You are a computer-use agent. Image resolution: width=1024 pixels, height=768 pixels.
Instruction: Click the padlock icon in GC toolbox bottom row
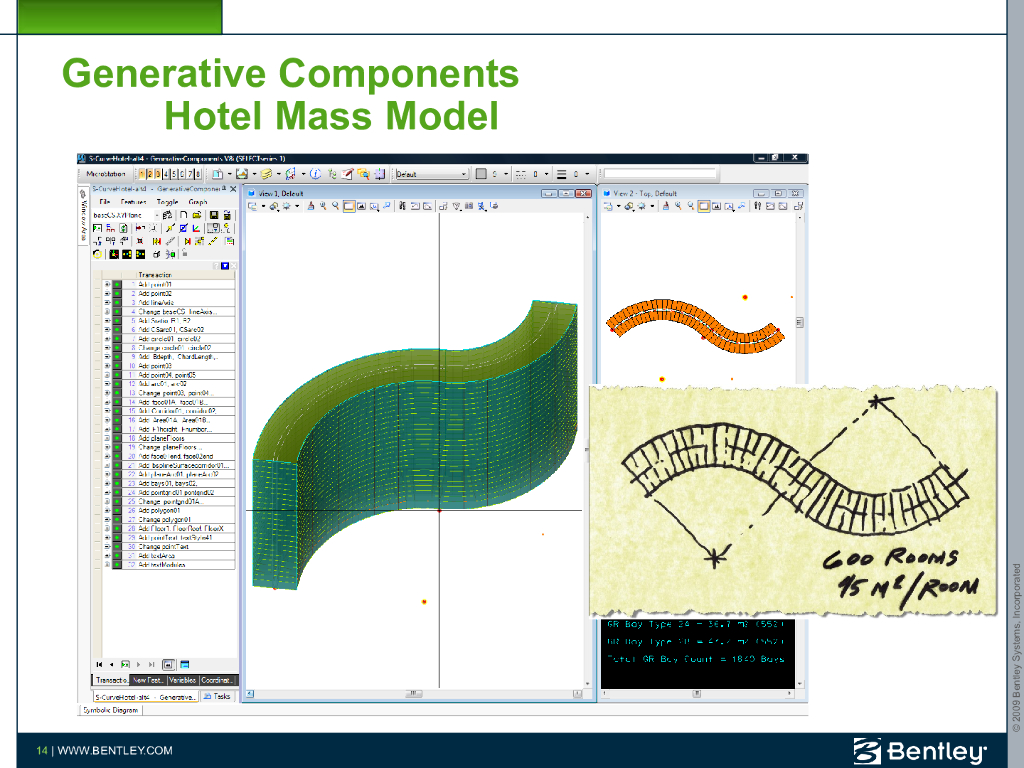pyautogui.click(x=184, y=254)
